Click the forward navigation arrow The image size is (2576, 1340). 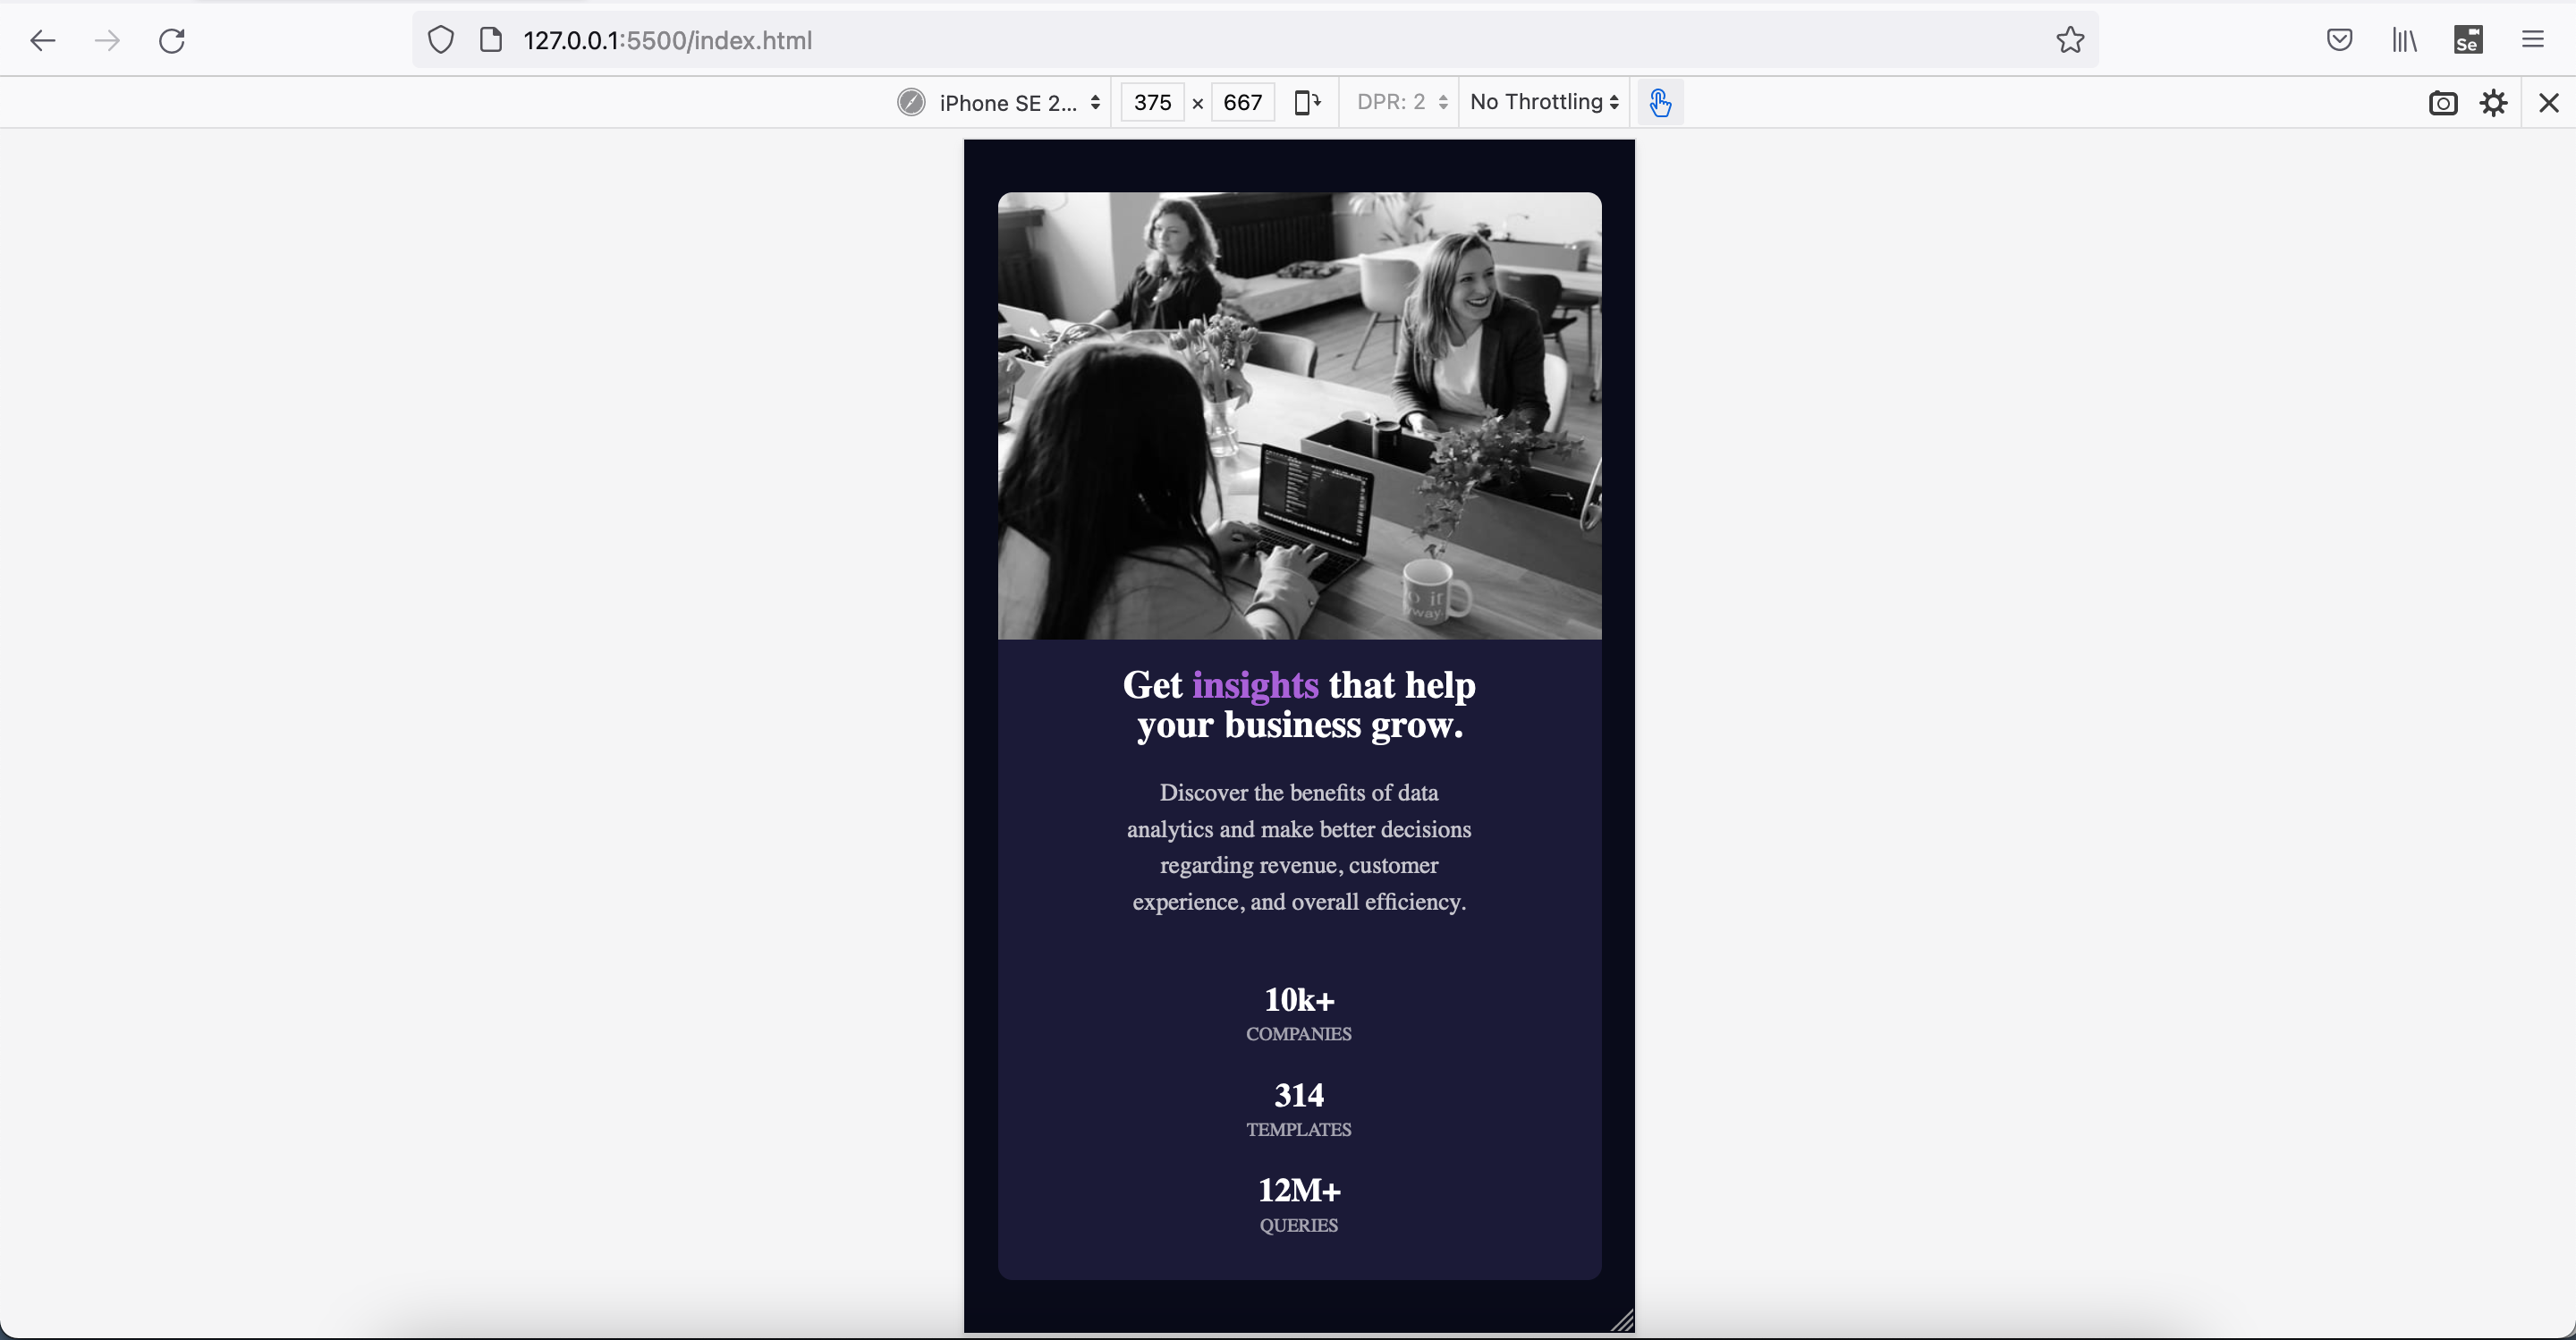[107, 40]
